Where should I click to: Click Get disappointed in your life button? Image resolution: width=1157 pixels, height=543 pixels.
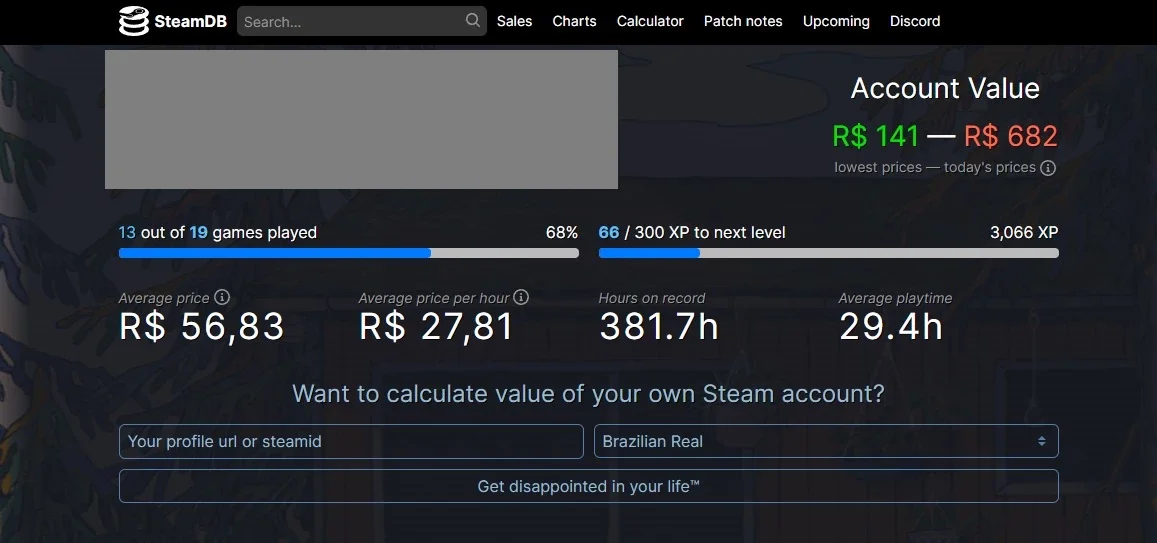(589, 486)
